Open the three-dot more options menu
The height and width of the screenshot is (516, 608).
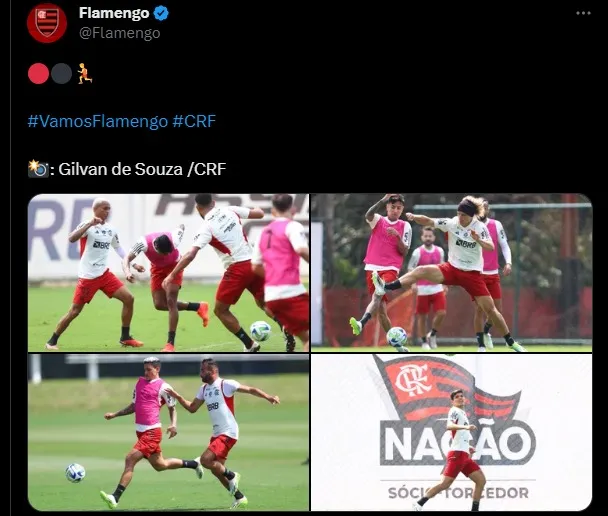click(x=583, y=13)
